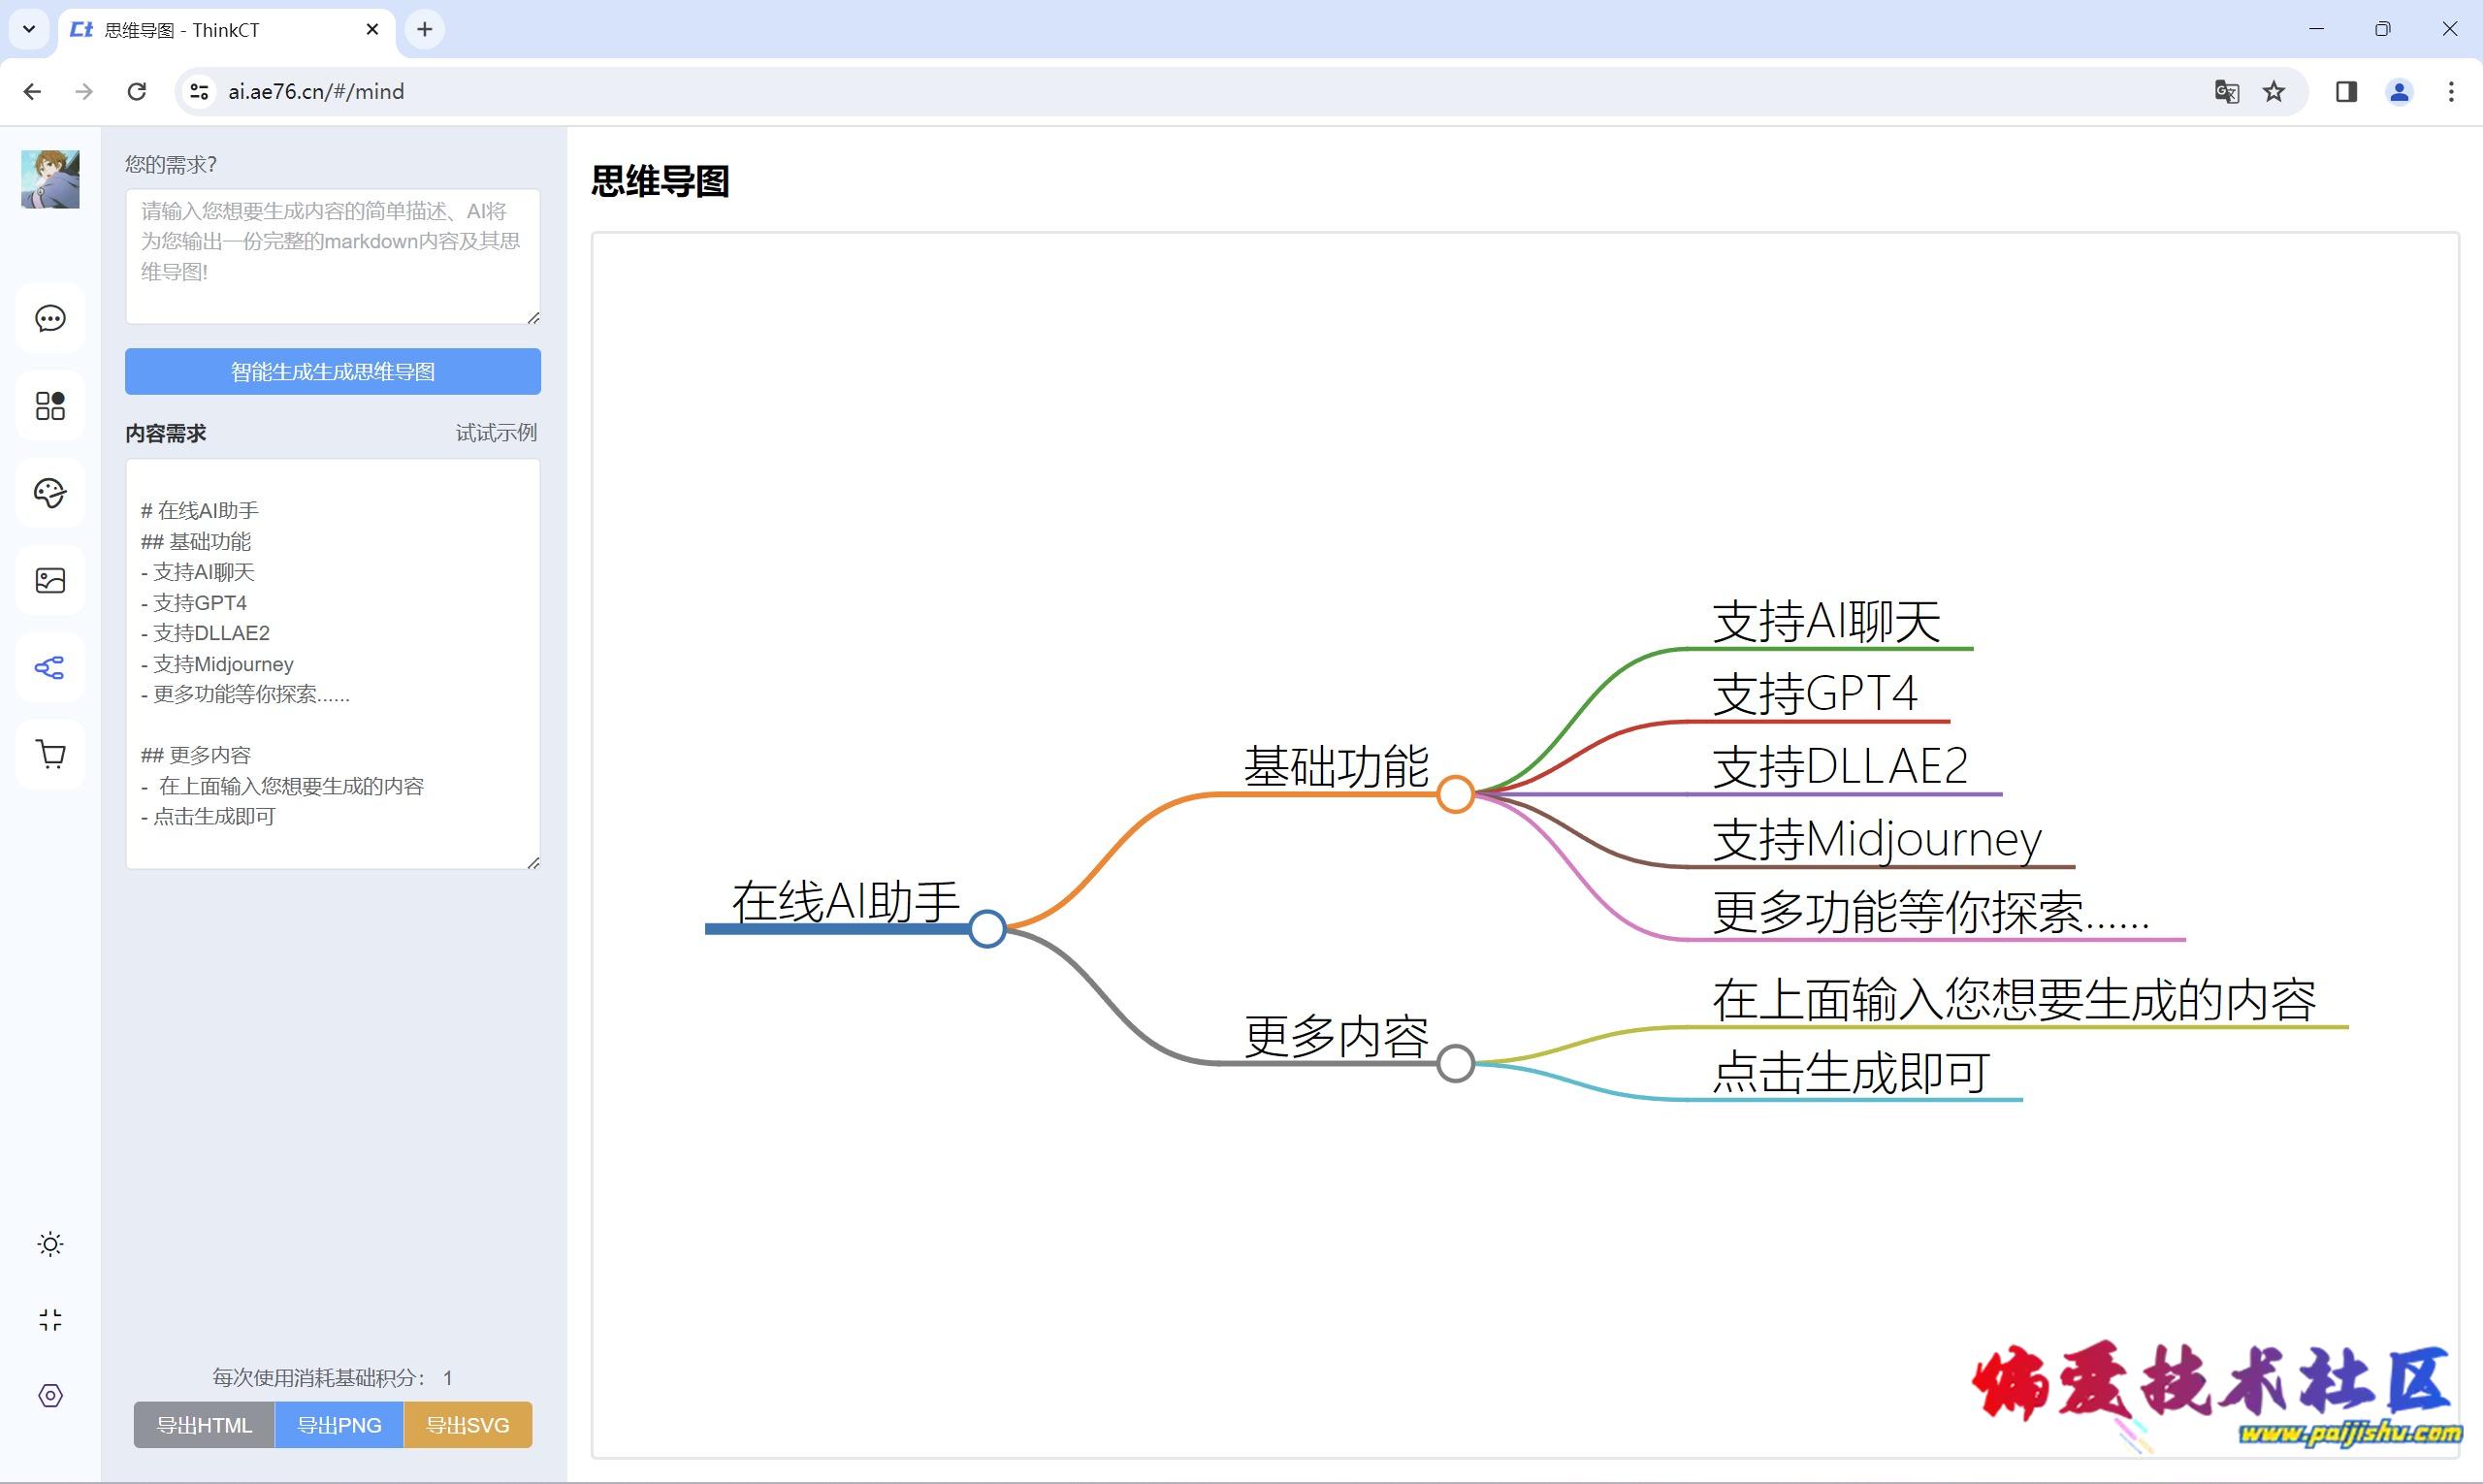The width and height of the screenshot is (2483, 1484).
Task: Collapse the 基础功能 node circle
Action: coord(1455,794)
